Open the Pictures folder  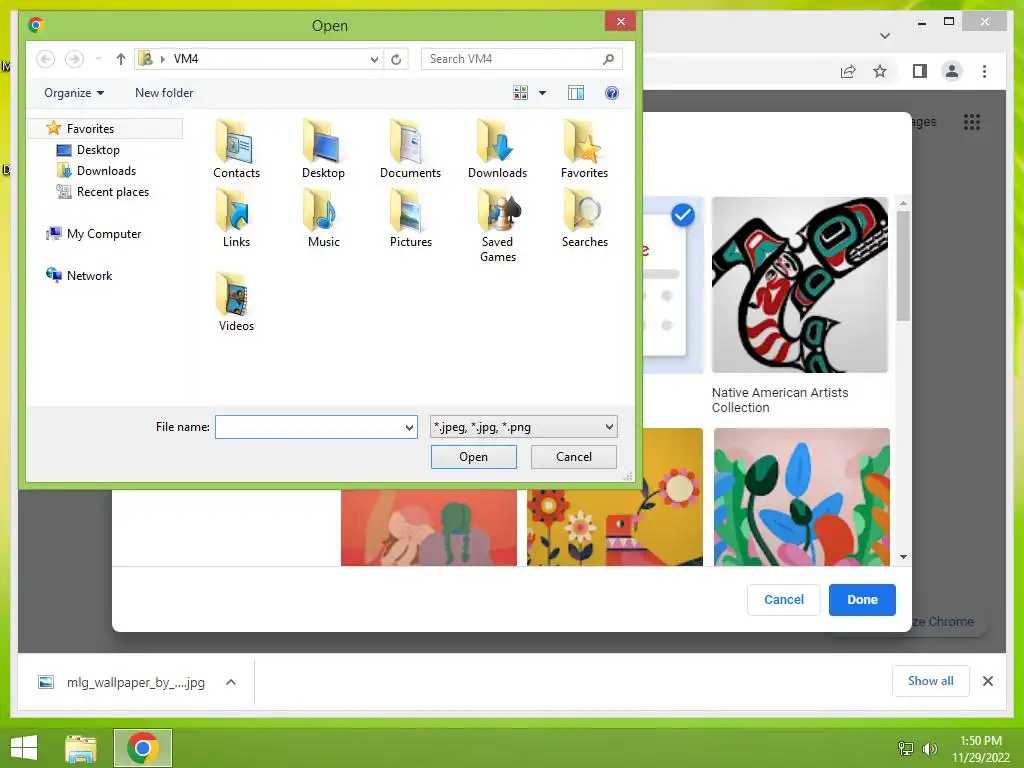410,218
